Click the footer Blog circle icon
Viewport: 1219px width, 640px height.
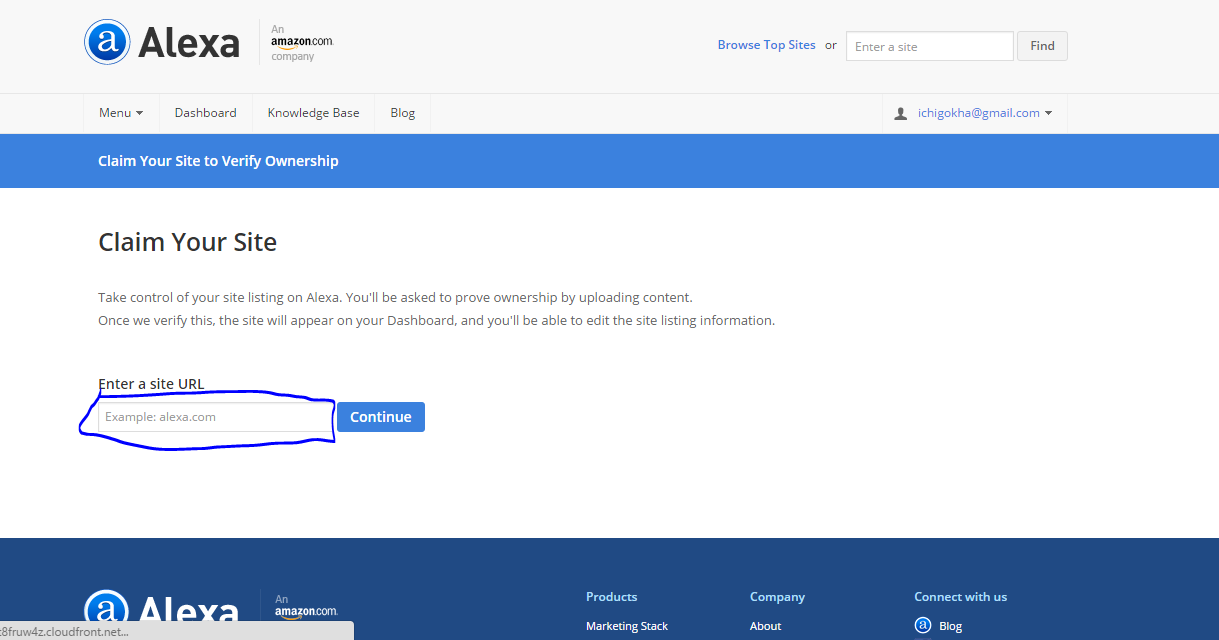pos(922,625)
